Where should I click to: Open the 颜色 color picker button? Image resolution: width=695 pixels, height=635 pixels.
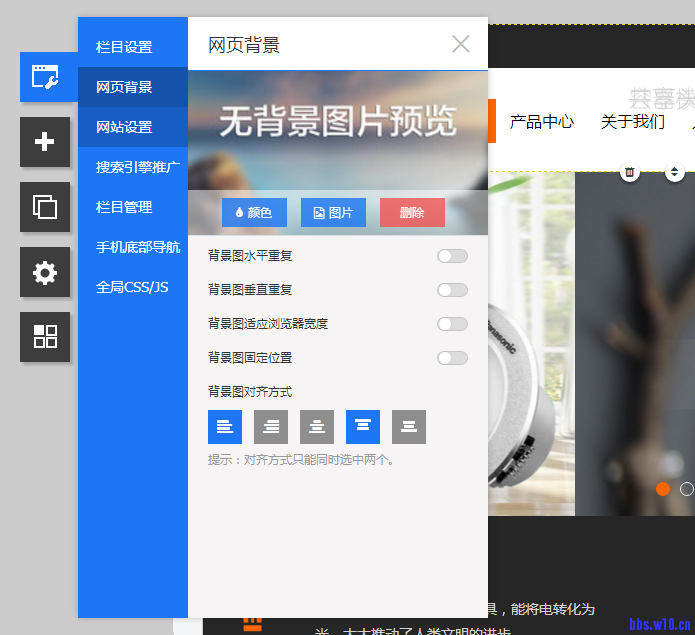click(x=254, y=213)
